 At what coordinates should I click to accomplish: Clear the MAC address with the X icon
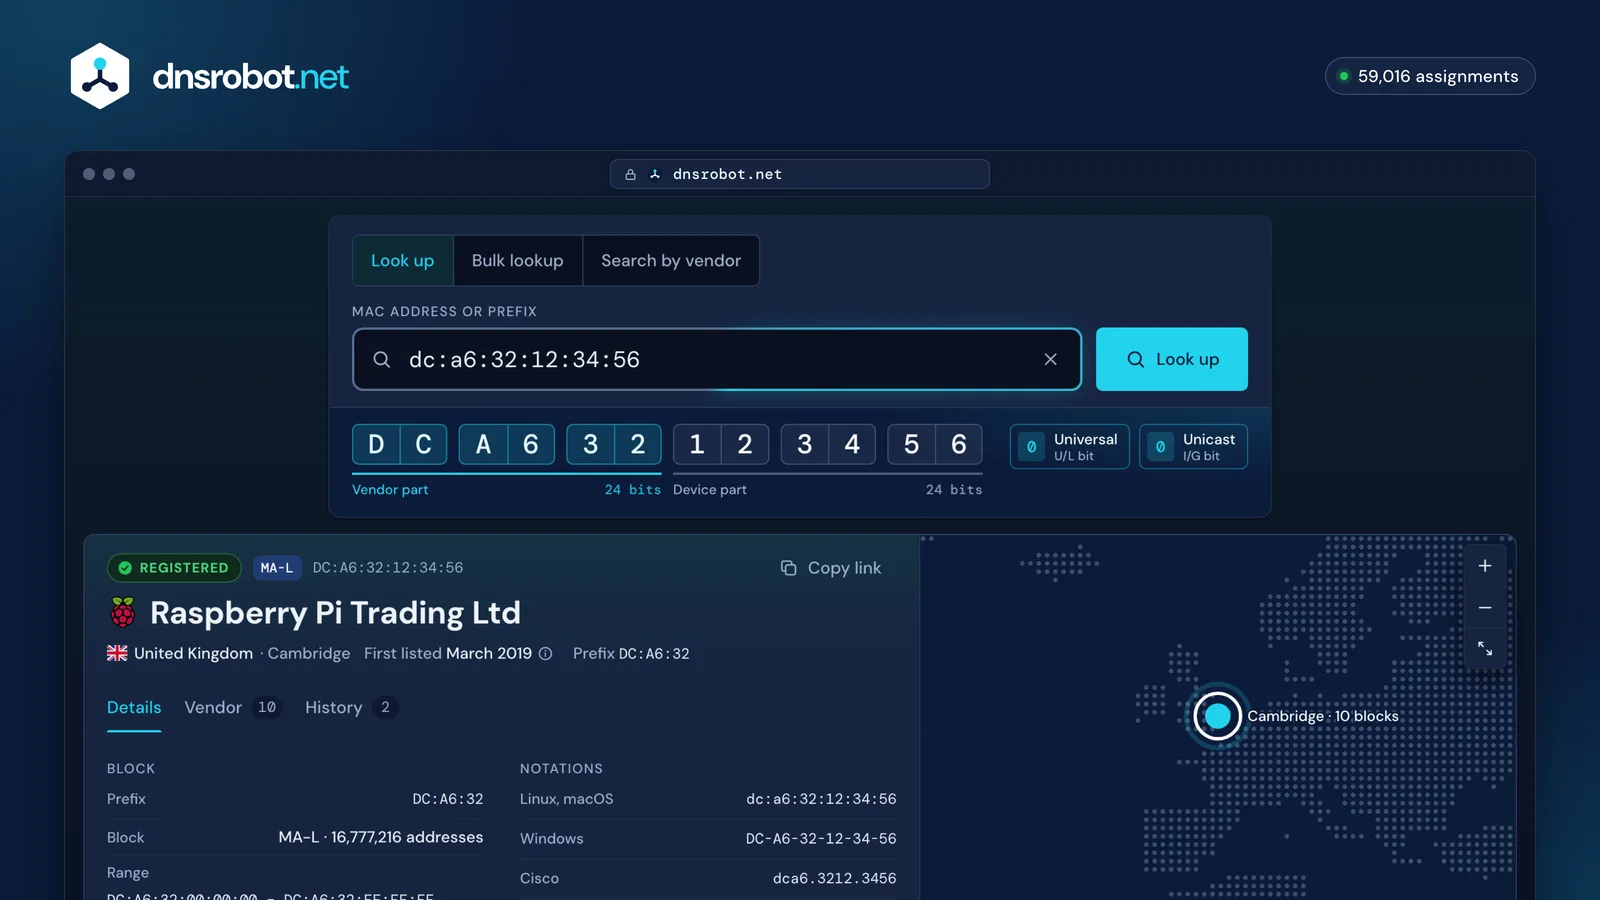[x=1050, y=359]
